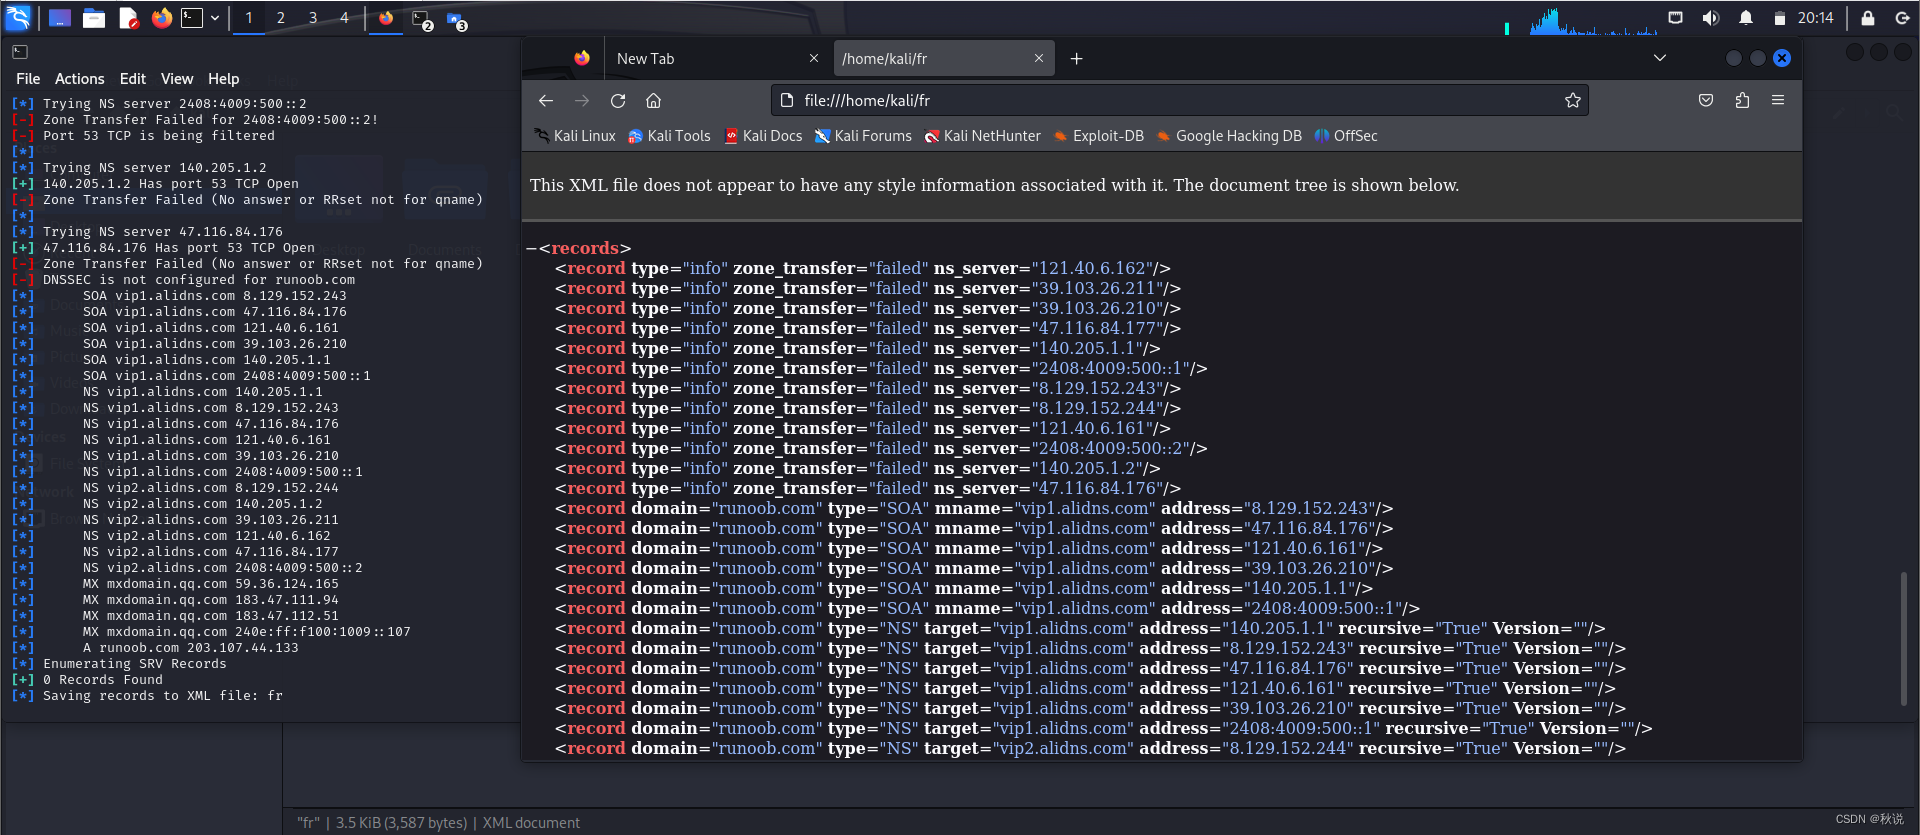This screenshot has width=1920, height=835.
Task: Close the /home/kali/fr tab
Action: point(1039,58)
